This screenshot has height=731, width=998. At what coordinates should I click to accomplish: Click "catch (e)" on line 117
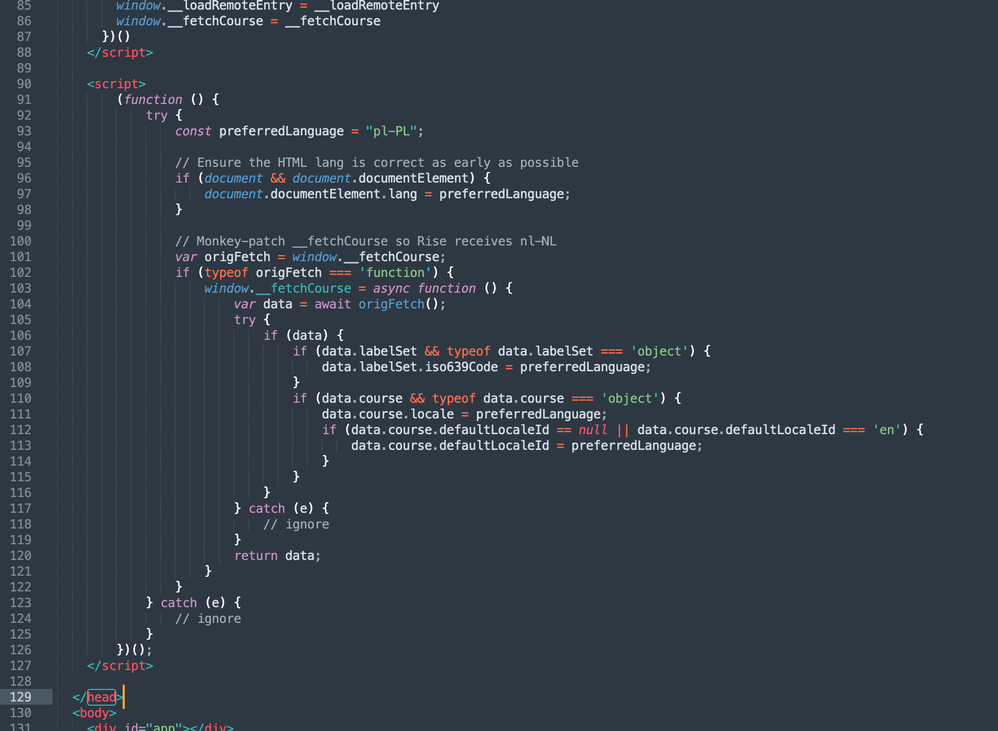[281, 508]
